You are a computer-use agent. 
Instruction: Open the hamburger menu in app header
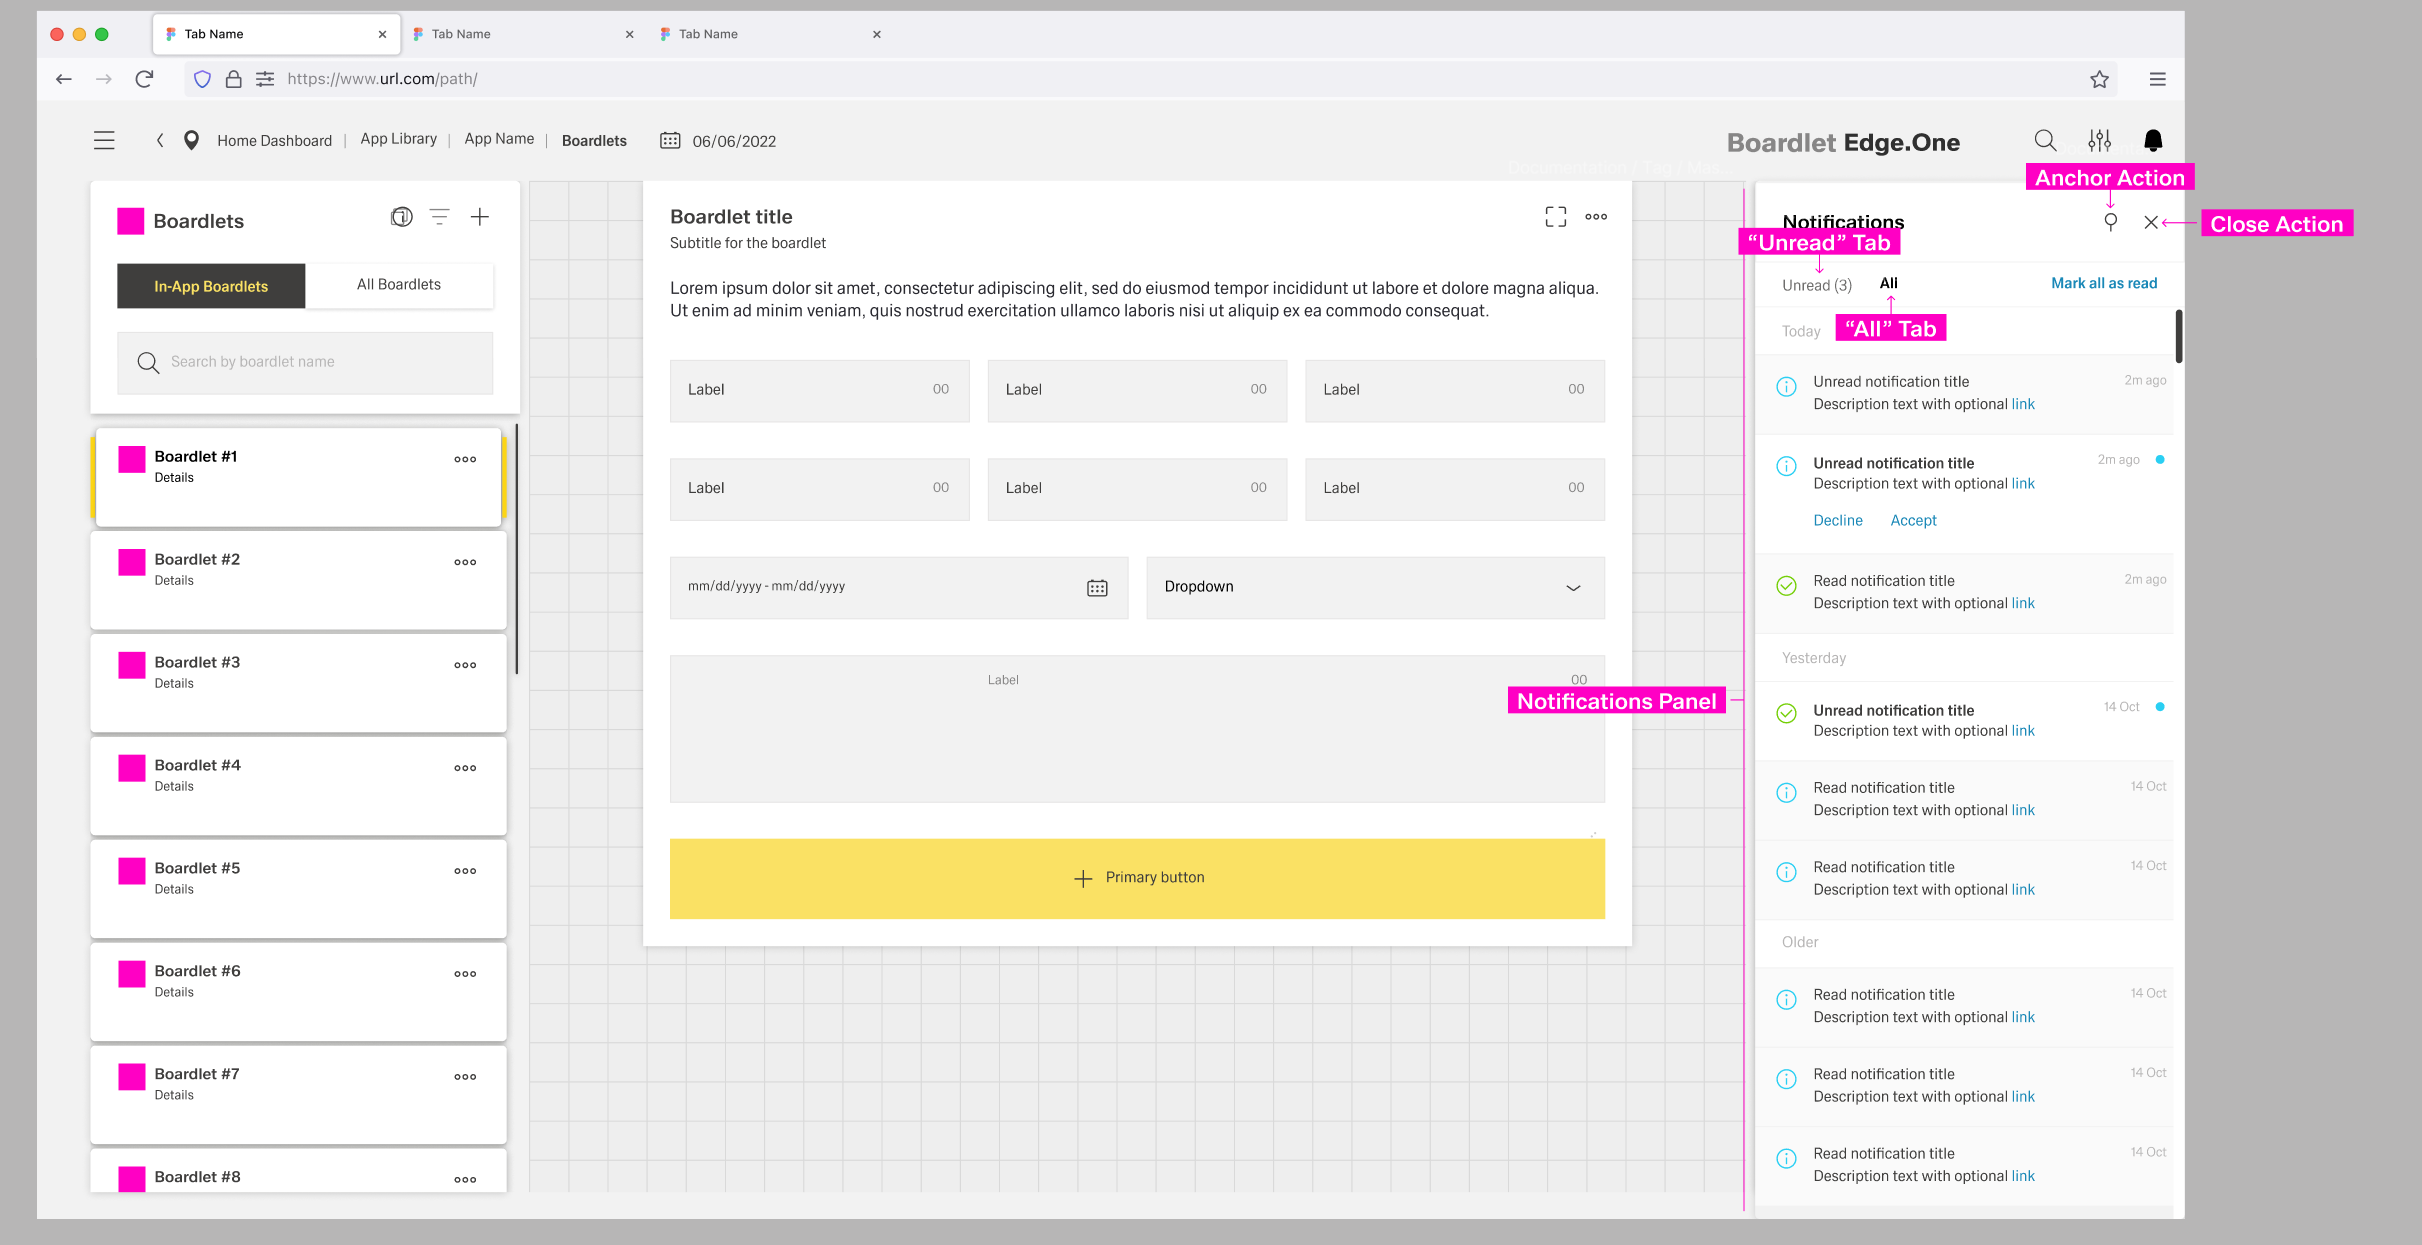[104, 141]
